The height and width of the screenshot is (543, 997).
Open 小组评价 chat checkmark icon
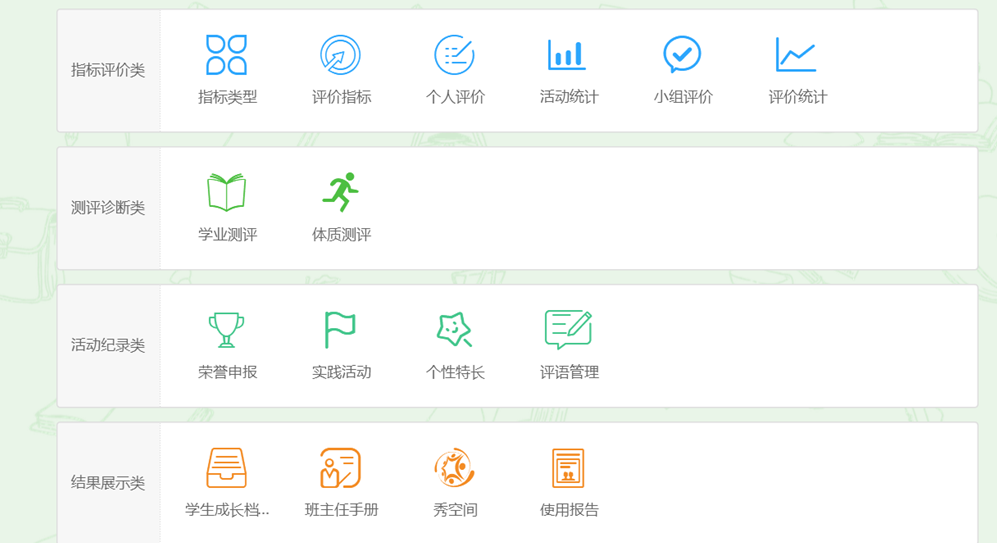click(682, 55)
